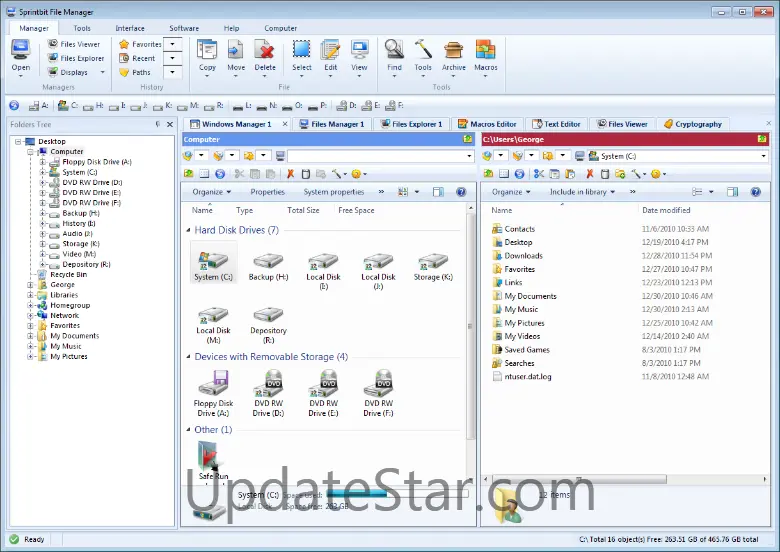780x552 pixels.
Task: Pin the Folders Tree panel
Action: [x=158, y=124]
